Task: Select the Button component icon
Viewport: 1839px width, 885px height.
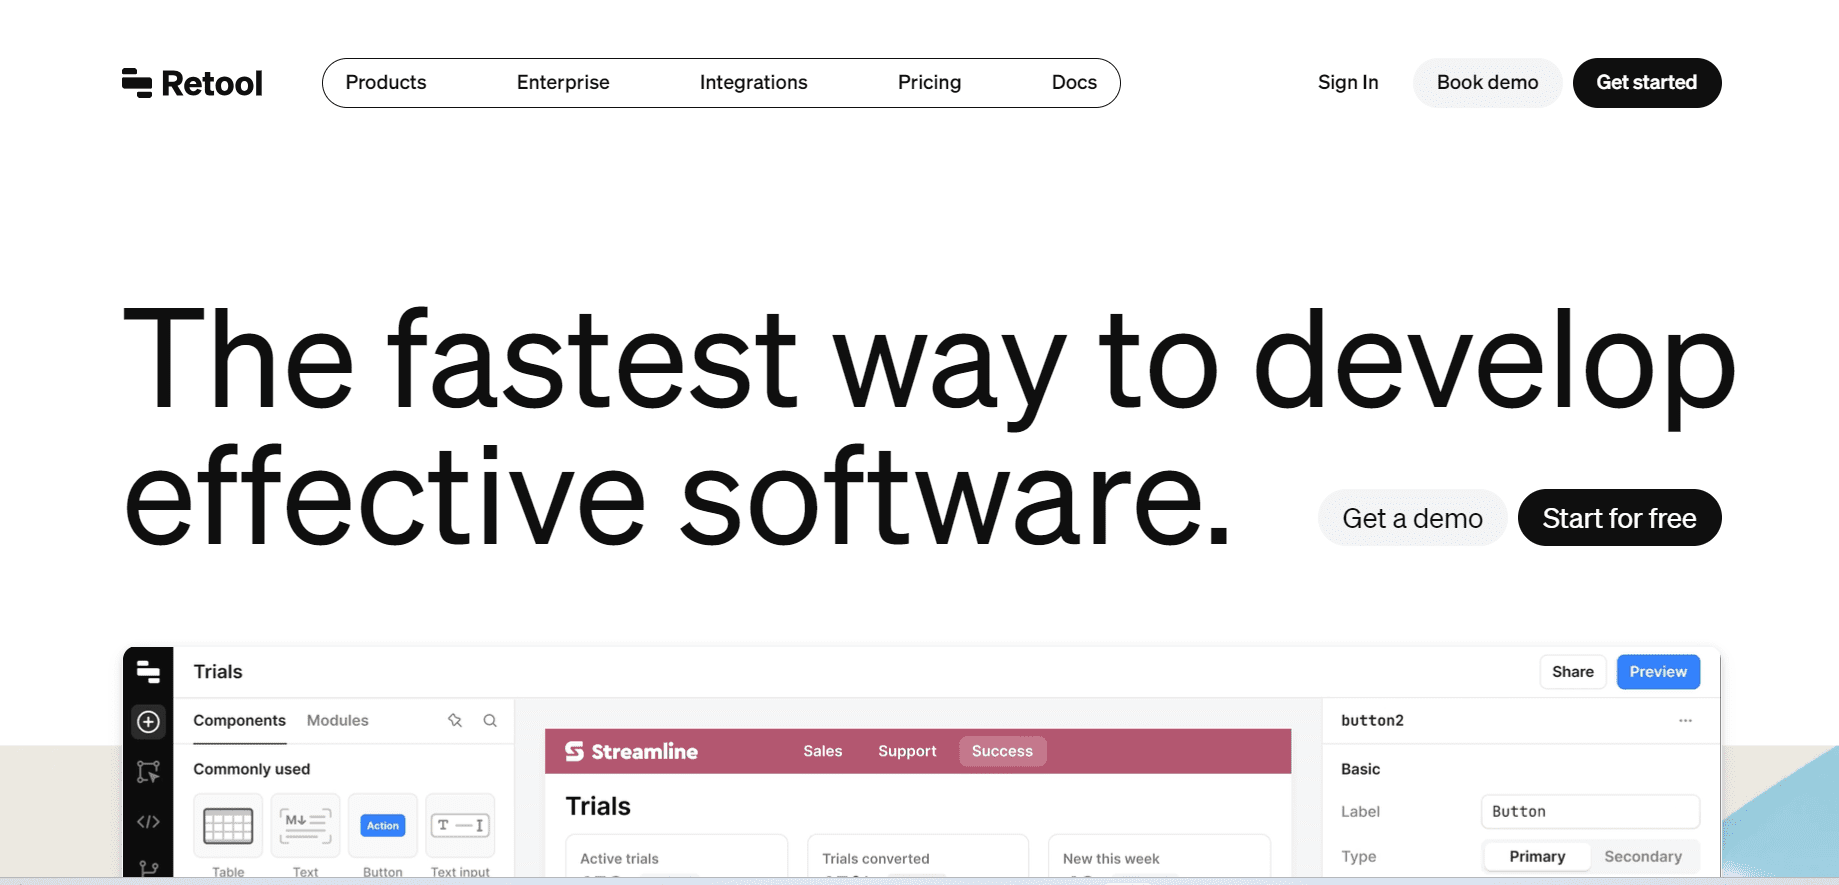Action: point(382,826)
